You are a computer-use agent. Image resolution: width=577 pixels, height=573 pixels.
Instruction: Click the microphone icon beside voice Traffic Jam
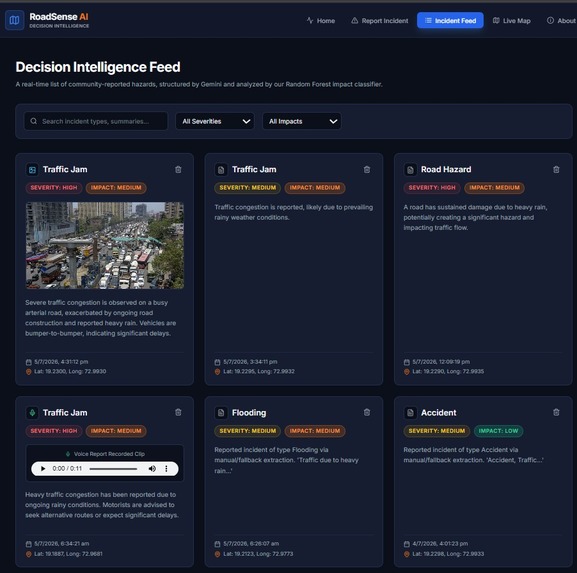(32, 413)
